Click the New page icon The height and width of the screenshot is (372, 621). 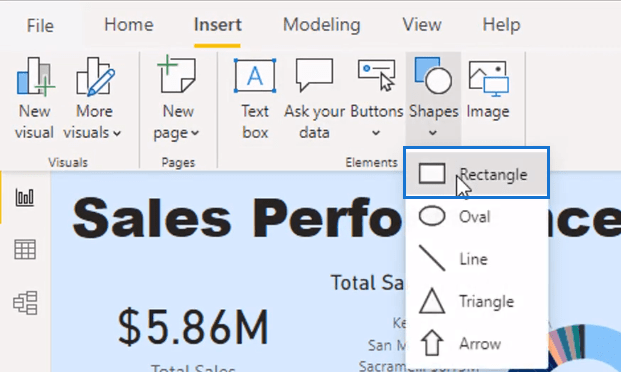[177, 74]
